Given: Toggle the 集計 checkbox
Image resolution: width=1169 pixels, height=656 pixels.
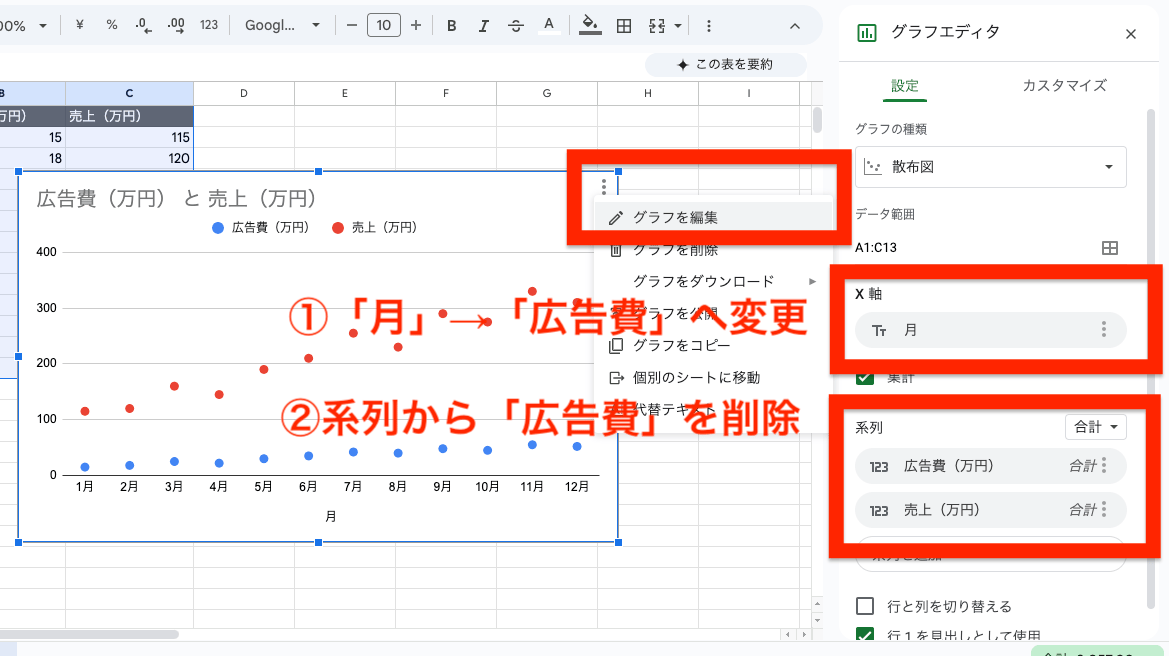Looking at the screenshot, I should point(866,377).
